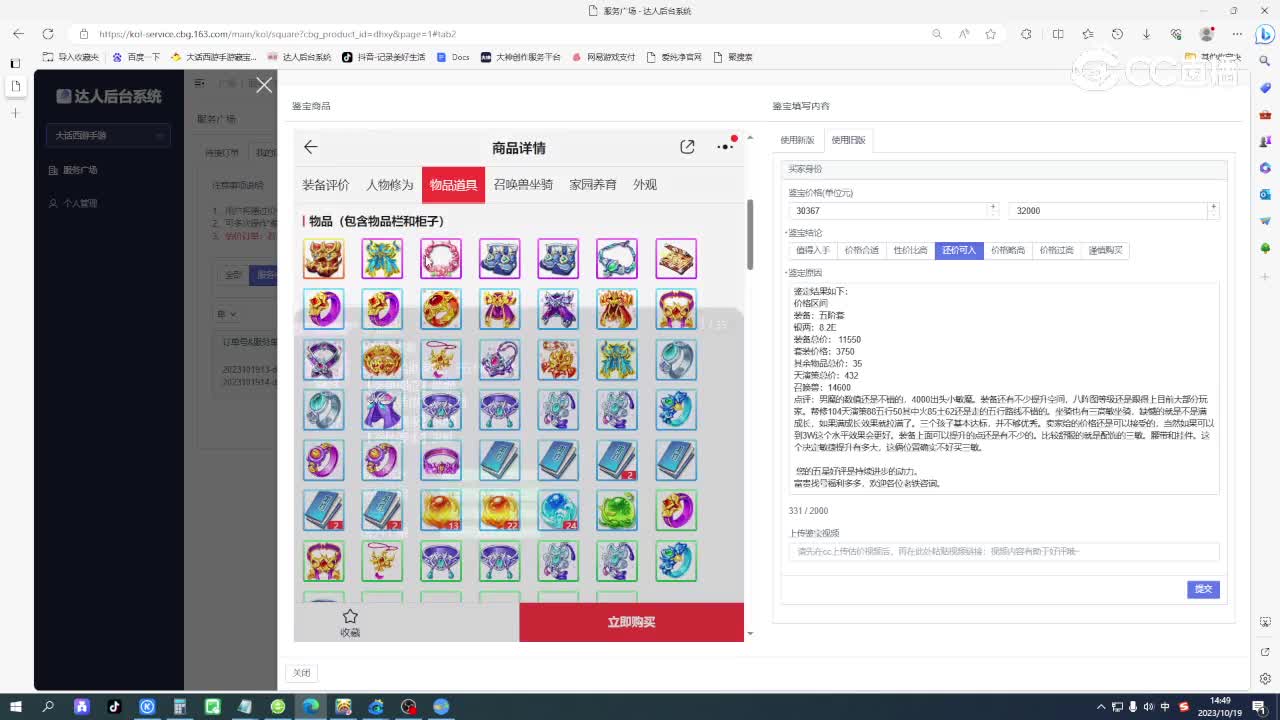This screenshot has width=1280, height=720.
Task: Open the Edge browser taskbar icon
Action: tap(310, 706)
